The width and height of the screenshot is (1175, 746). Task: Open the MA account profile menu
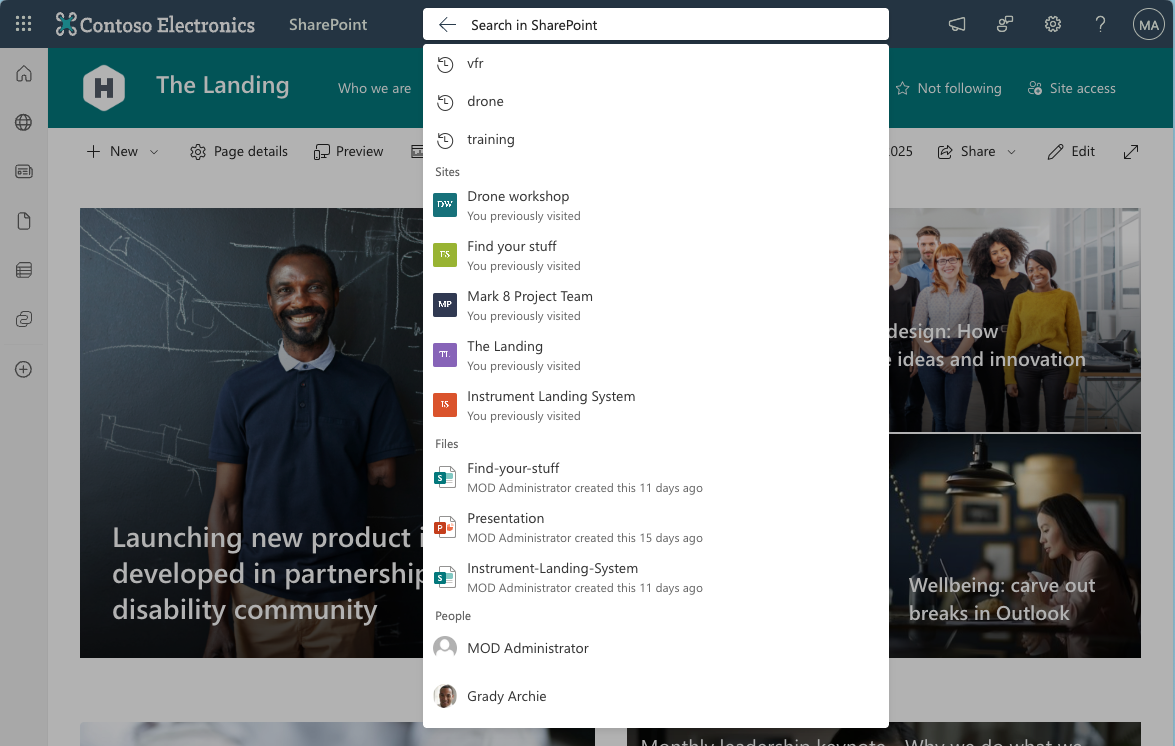(x=1147, y=25)
